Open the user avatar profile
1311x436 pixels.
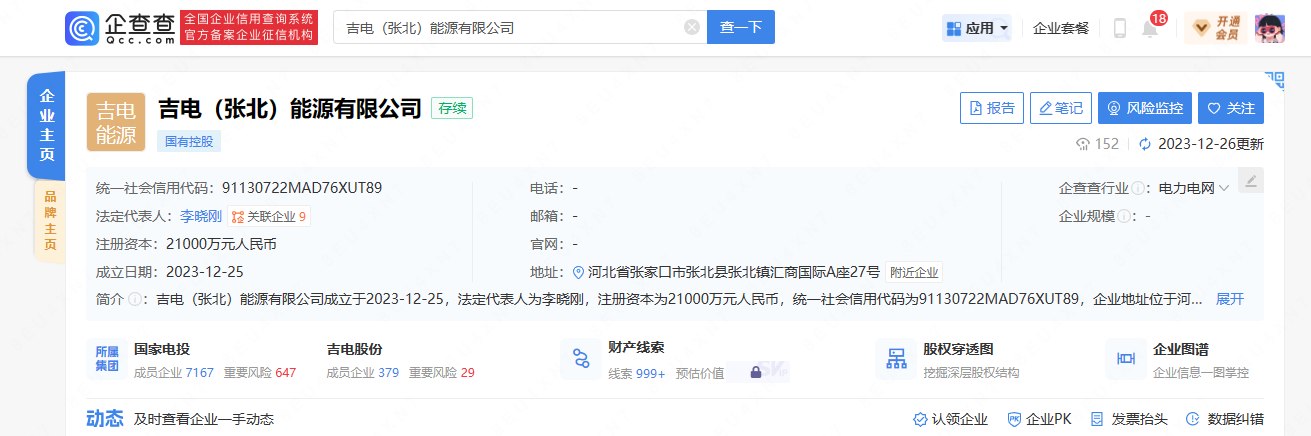pos(1269,28)
